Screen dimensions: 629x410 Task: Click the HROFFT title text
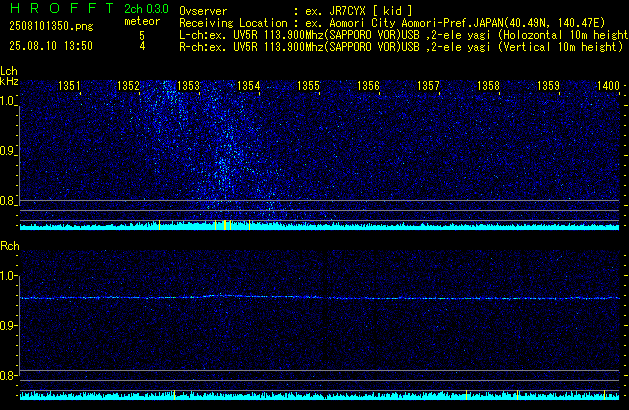click(63, 8)
